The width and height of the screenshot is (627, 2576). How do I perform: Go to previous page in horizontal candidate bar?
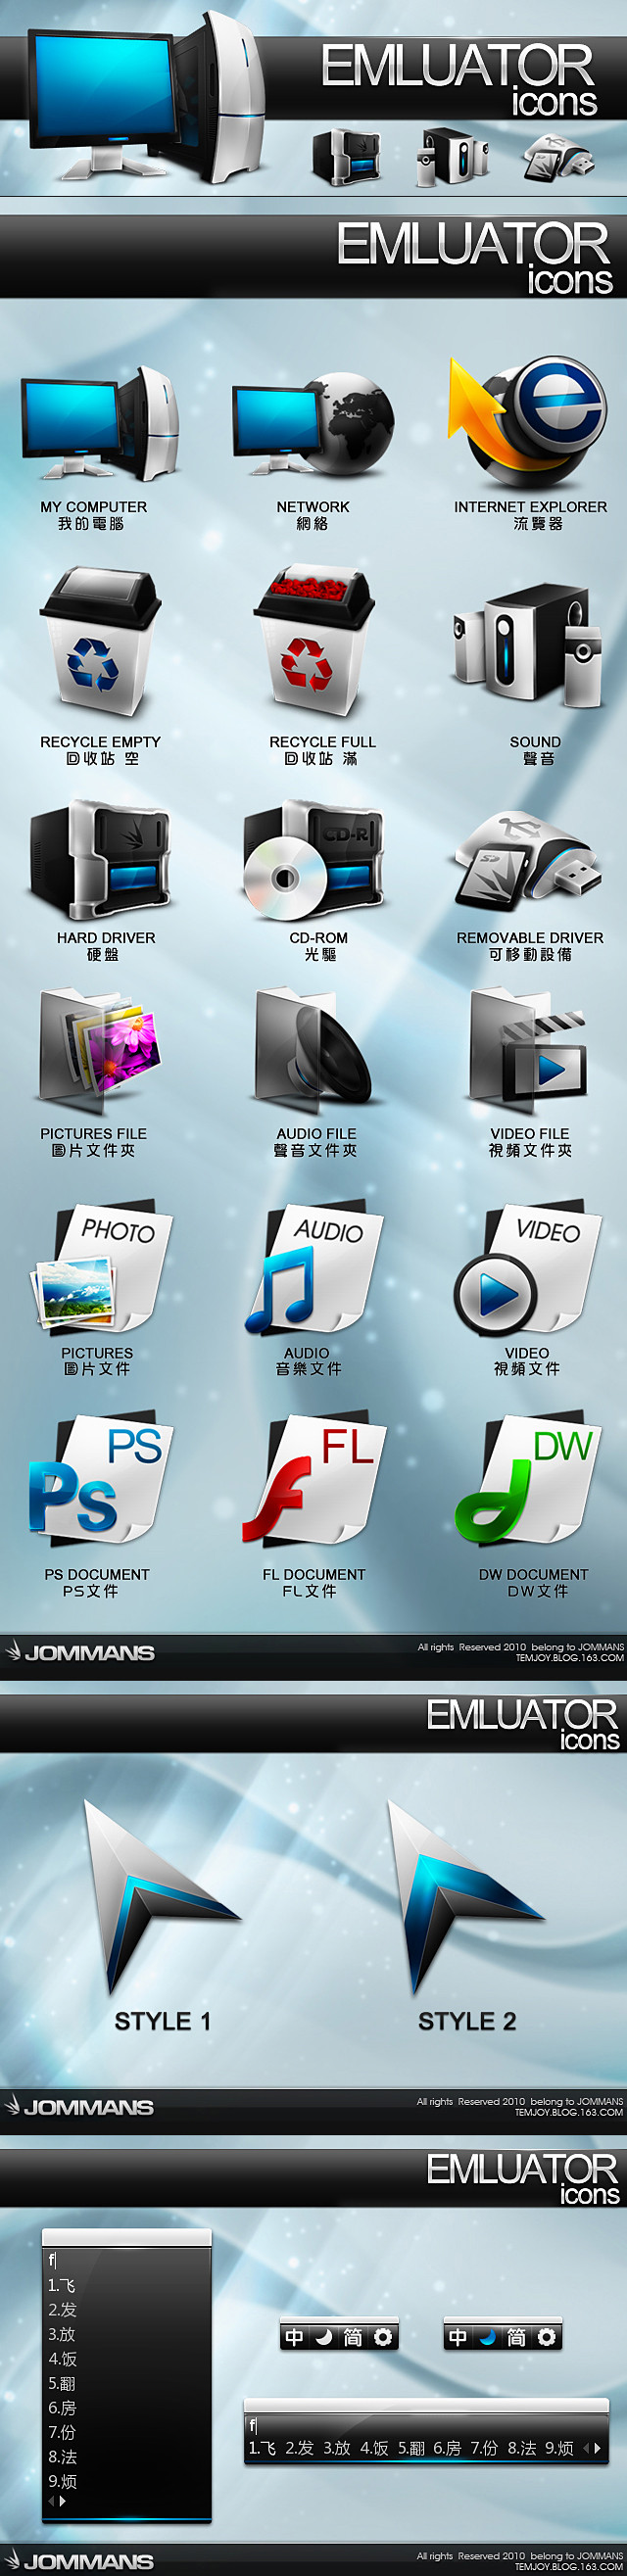586,2448
